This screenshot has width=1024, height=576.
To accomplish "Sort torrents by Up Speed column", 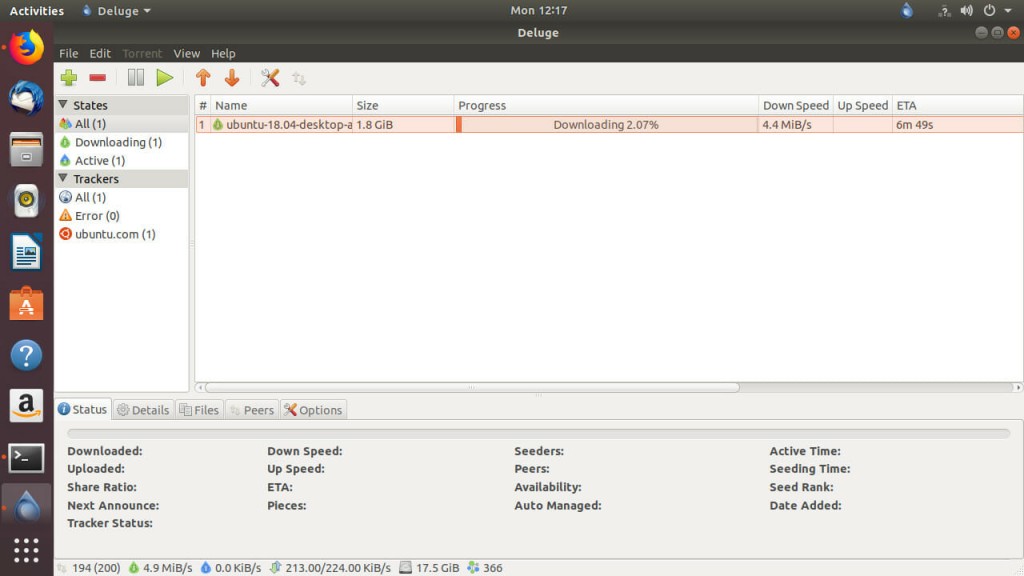I will coord(863,105).
